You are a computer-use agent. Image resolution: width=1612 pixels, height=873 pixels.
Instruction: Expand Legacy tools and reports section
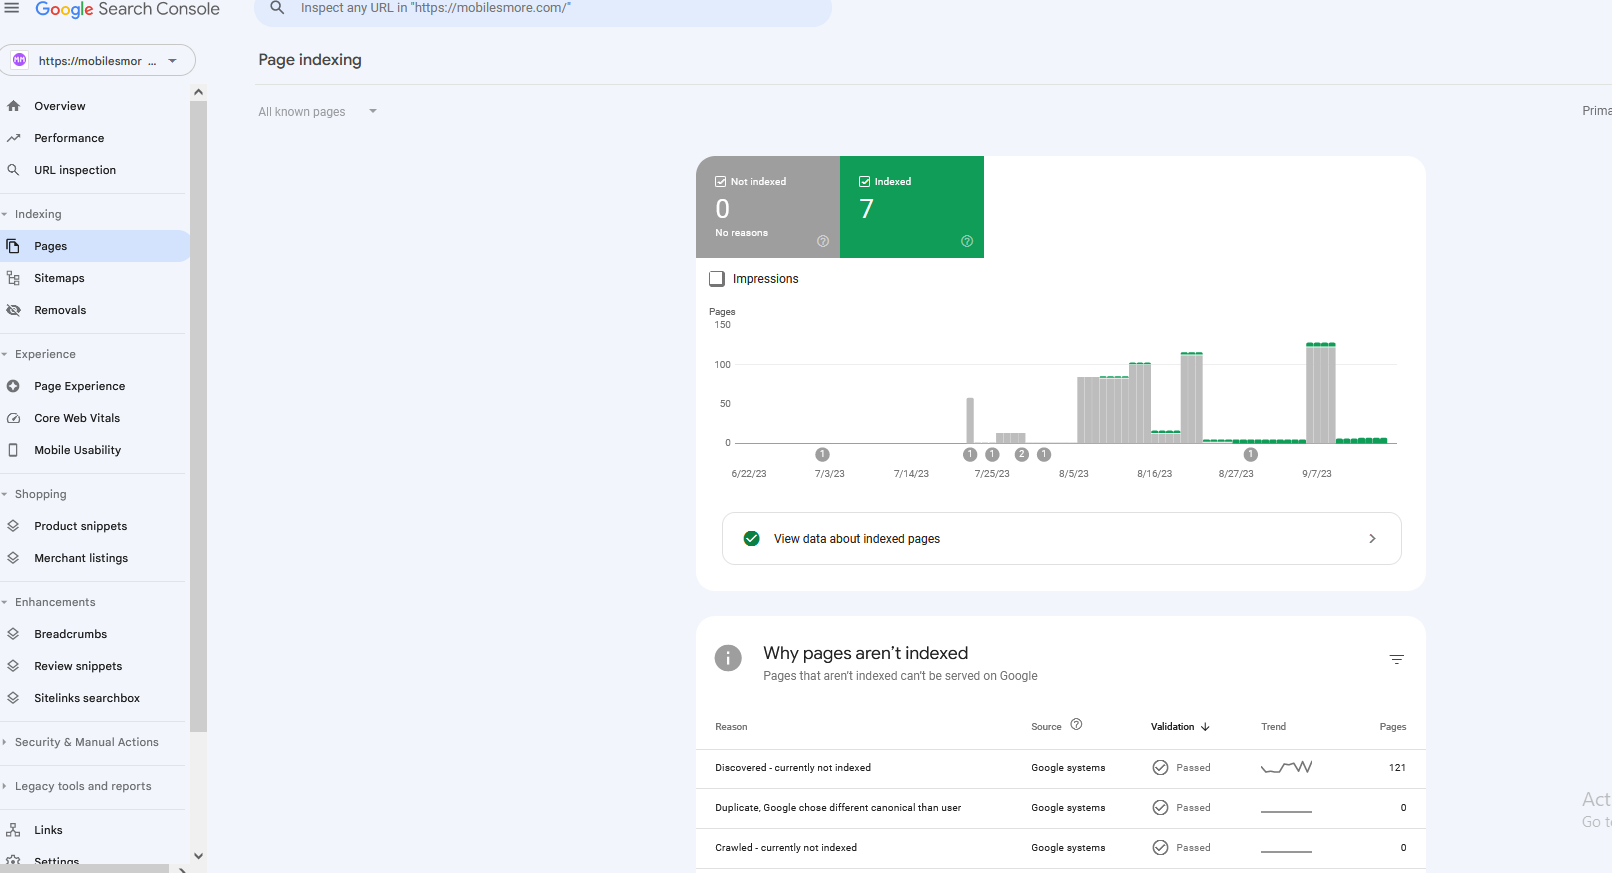pos(5,786)
